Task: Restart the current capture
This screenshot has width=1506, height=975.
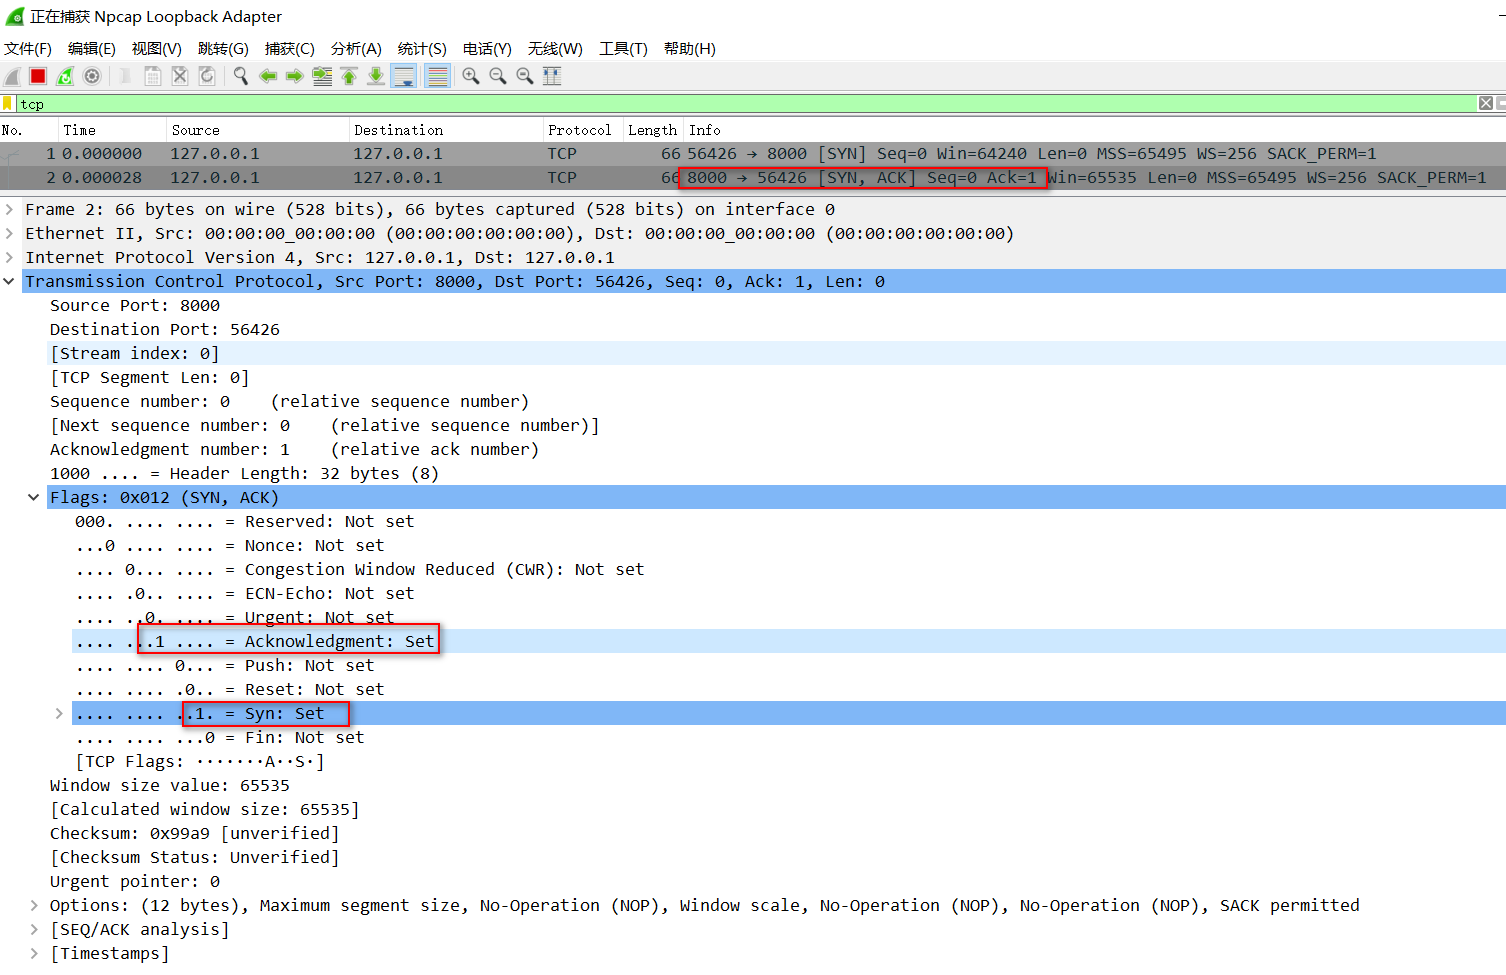Action: coord(65,76)
